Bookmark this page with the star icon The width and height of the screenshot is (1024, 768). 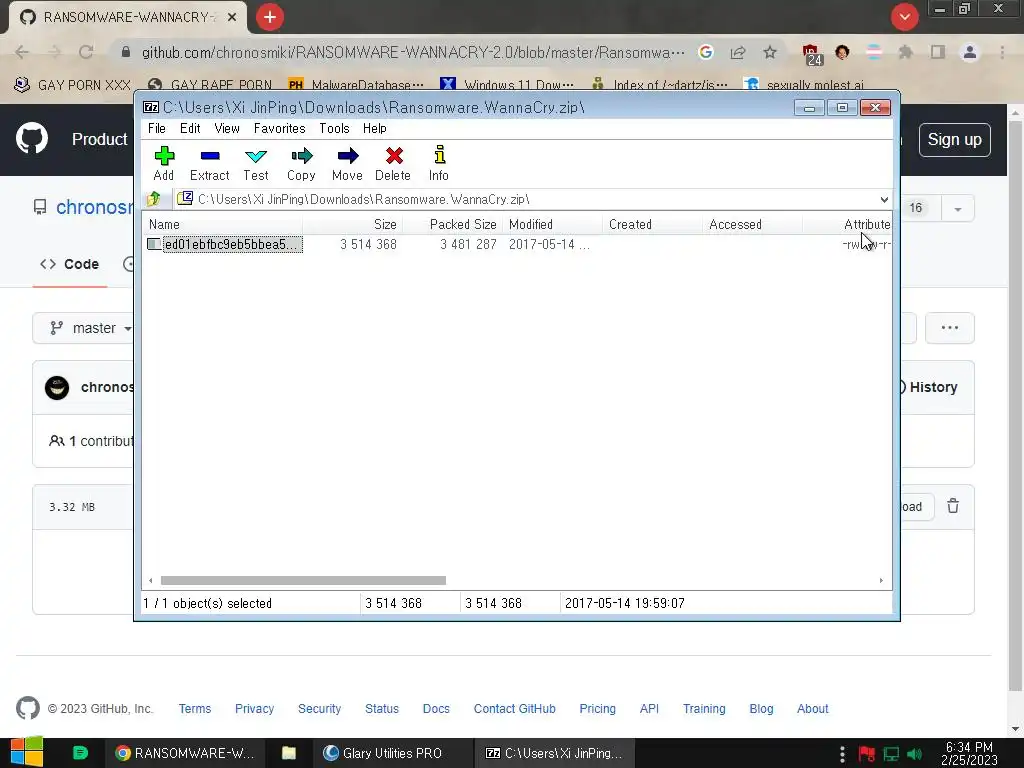770,52
